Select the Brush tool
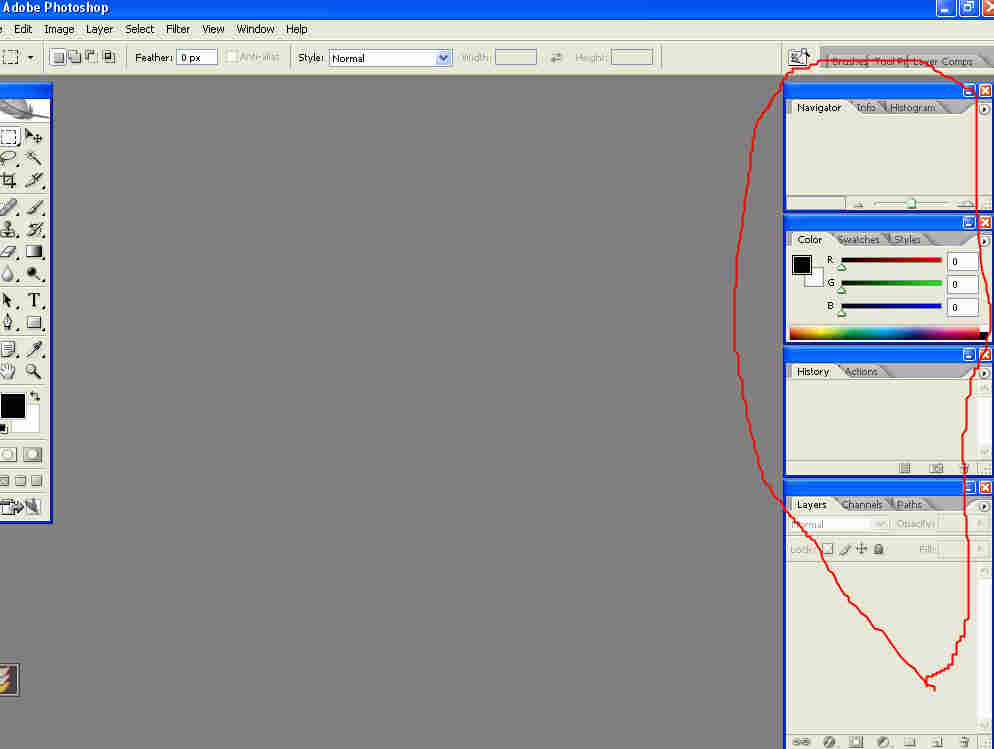 tap(34, 207)
